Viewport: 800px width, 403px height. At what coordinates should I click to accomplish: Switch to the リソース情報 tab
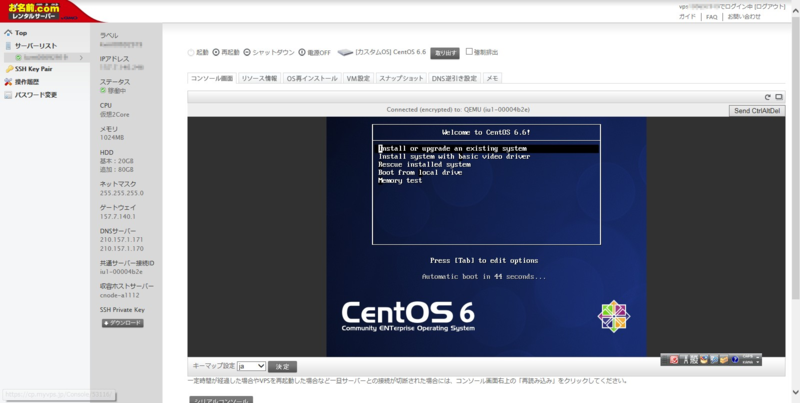tap(259, 79)
